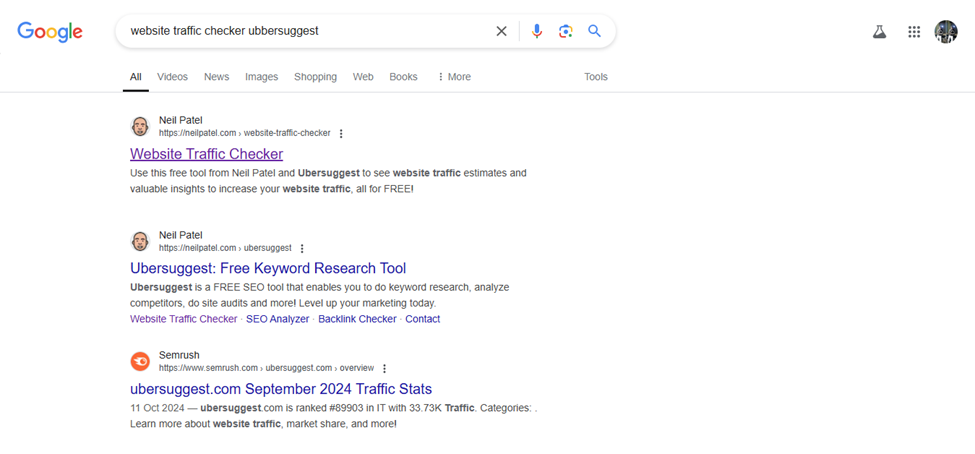Click the semrush.com › ubersuggest.com › overview URL
This screenshot has height=454, width=975.
click(266, 368)
